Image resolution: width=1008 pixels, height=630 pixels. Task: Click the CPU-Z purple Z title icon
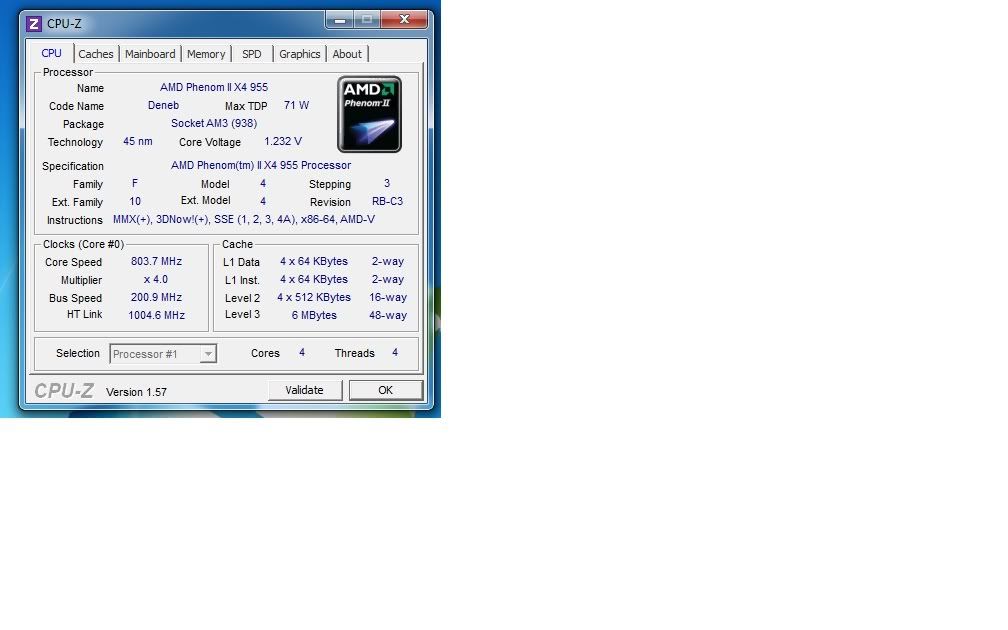point(33,24)
